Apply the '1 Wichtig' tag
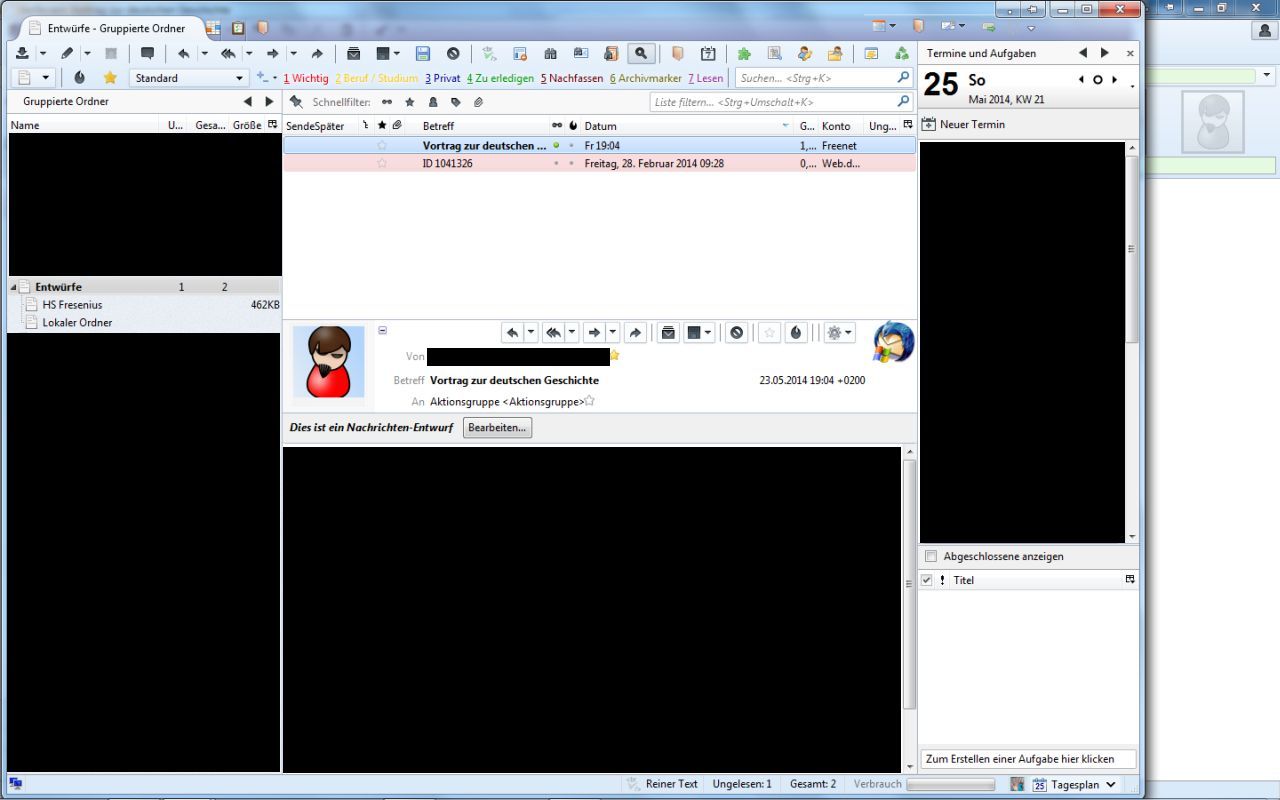 click(305, 78)
